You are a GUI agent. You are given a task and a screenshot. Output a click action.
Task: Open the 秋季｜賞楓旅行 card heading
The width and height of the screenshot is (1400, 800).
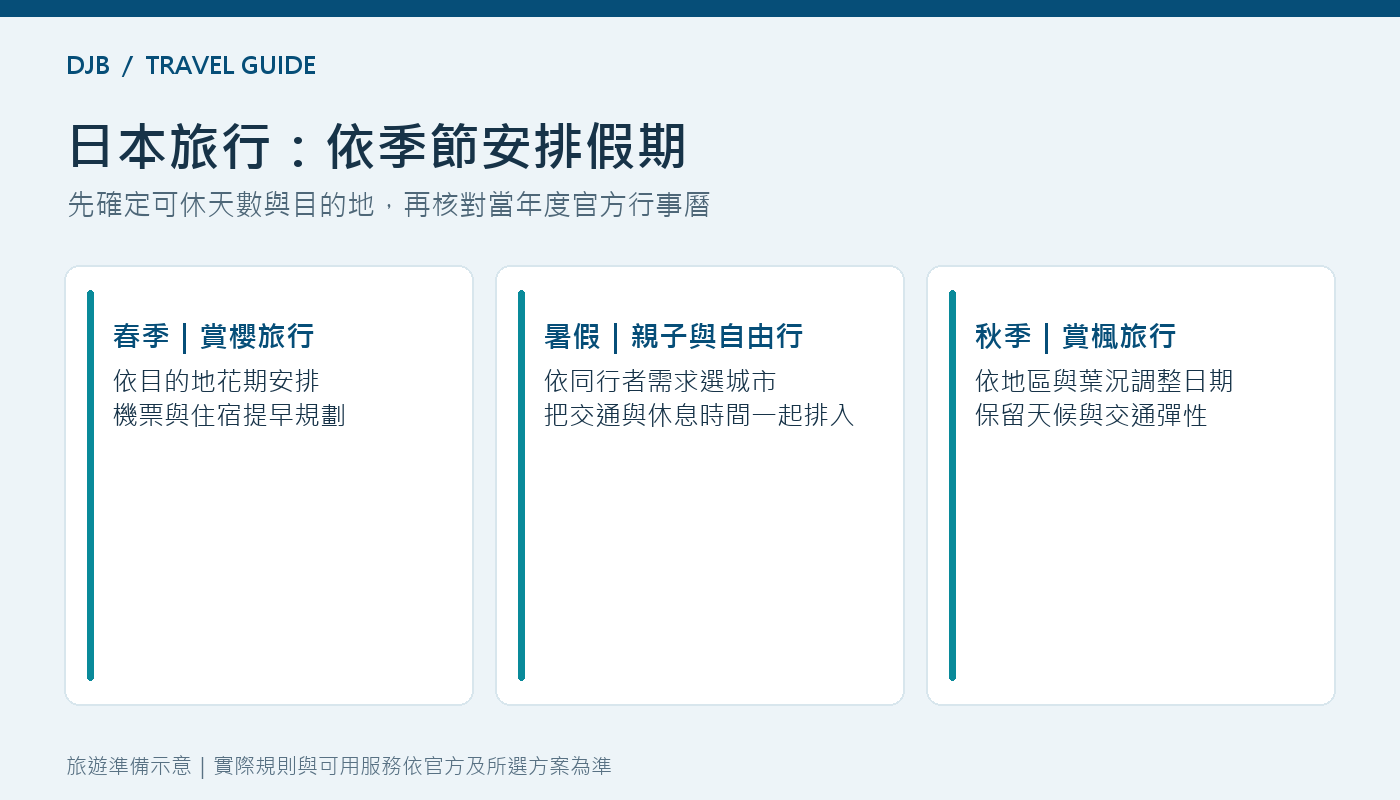pos(1076,336)
